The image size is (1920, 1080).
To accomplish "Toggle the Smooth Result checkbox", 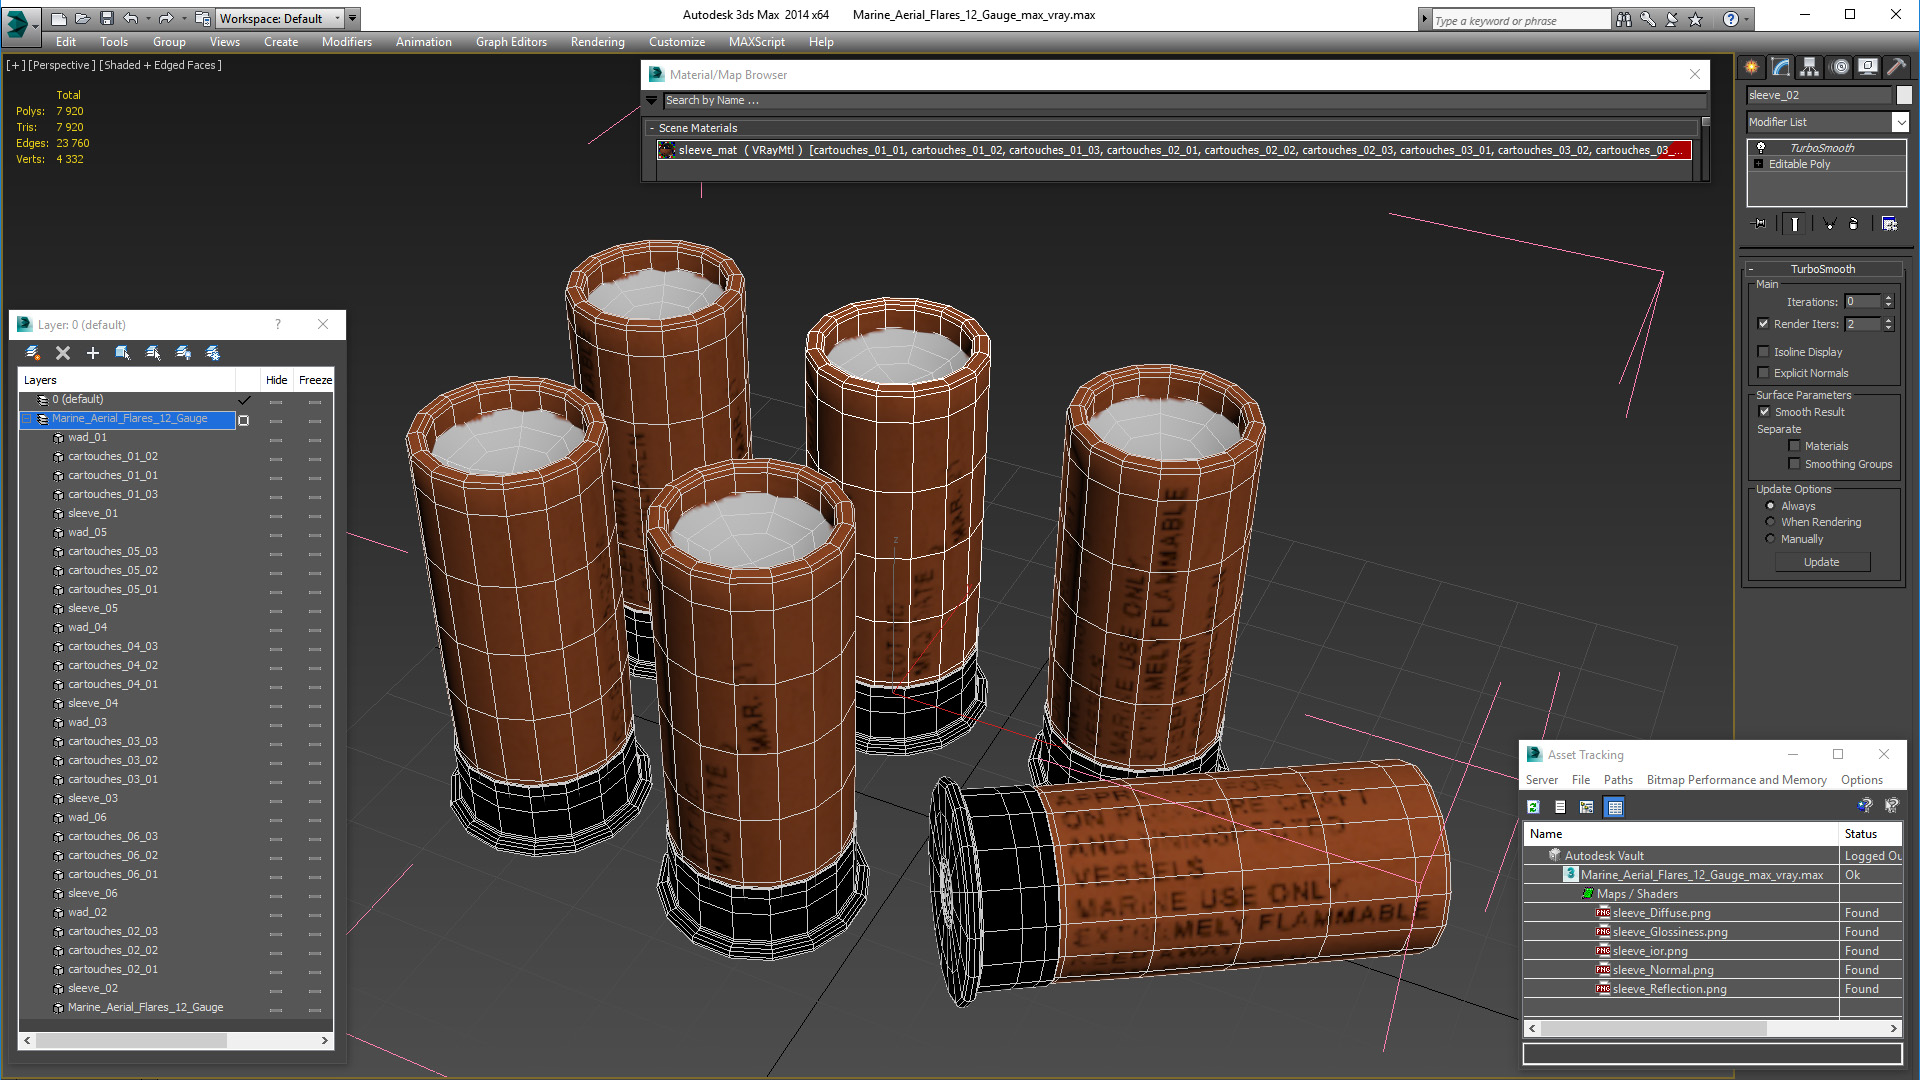I will [x=1764, y=412].
